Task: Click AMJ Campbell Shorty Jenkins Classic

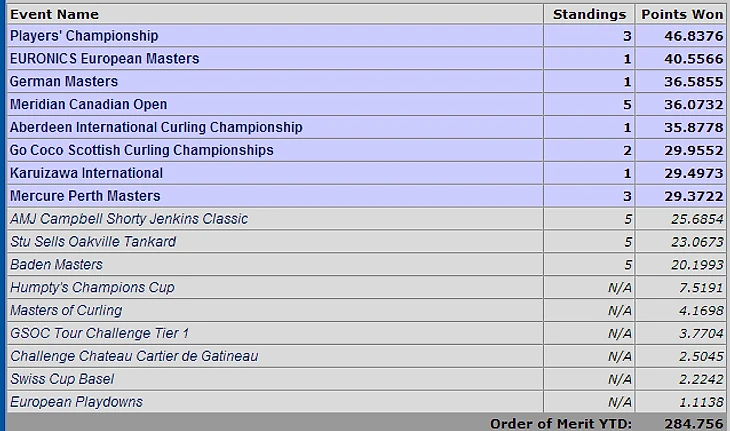Action: tap(129, 218)
